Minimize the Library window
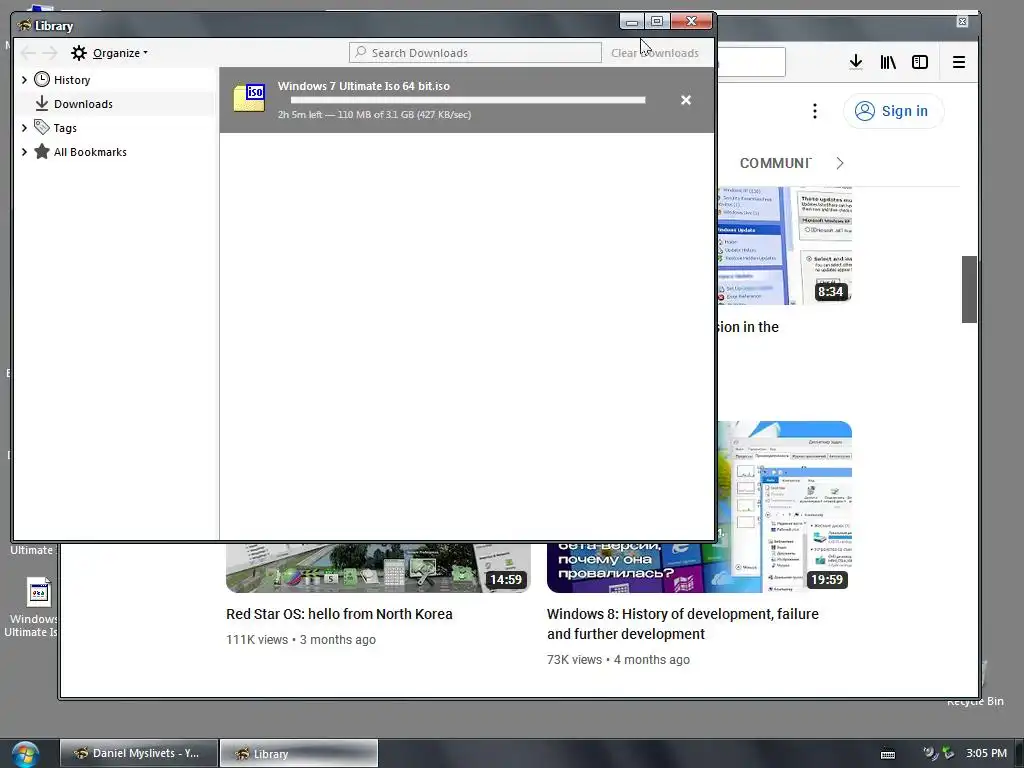 632,22
